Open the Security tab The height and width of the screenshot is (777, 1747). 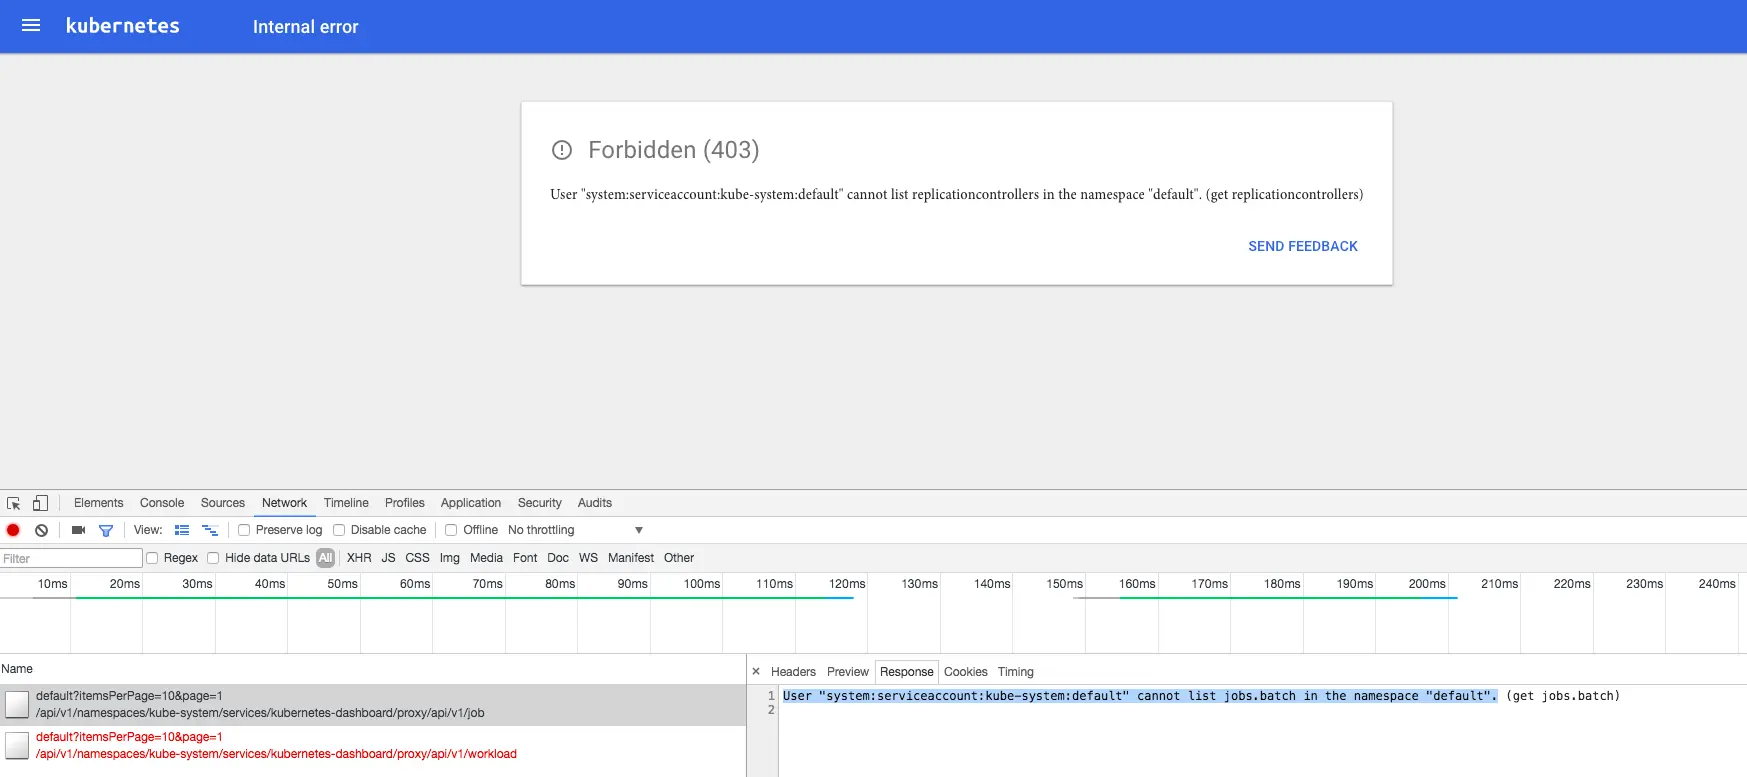click(539, 503)
